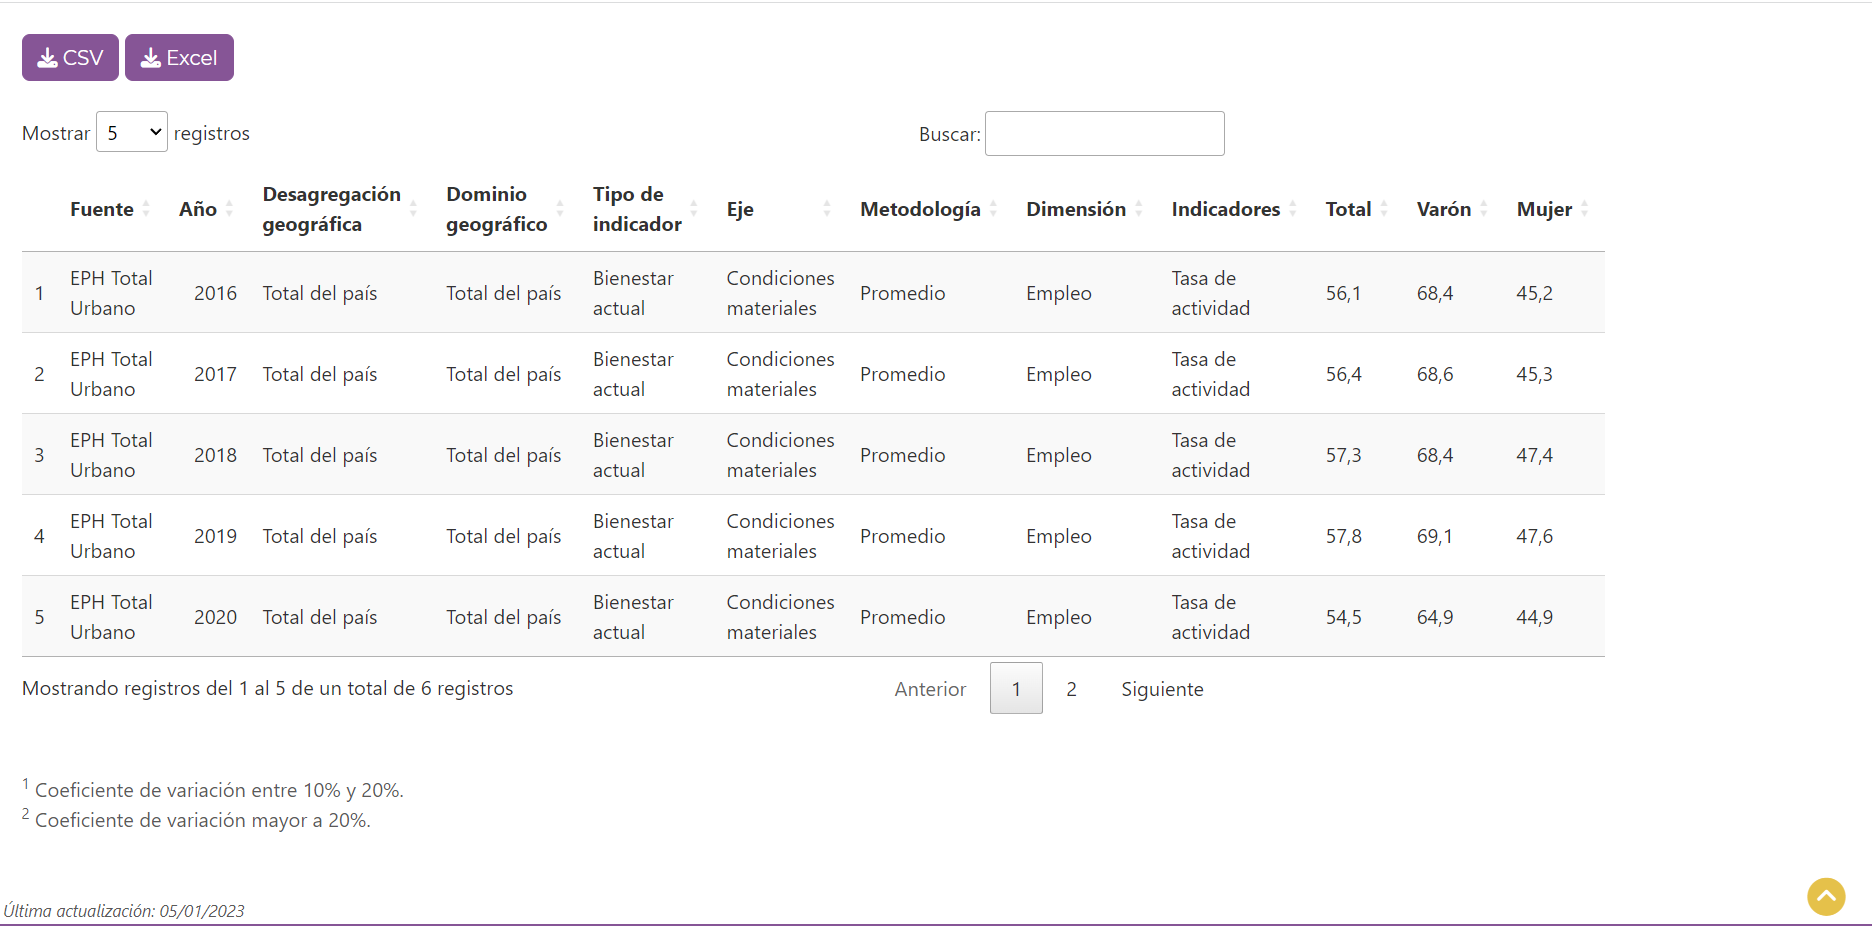This screenshot has height=926, width=1872.
Task: Sort table by Año column
Action: pyautogui.click(x=198, y=209)
